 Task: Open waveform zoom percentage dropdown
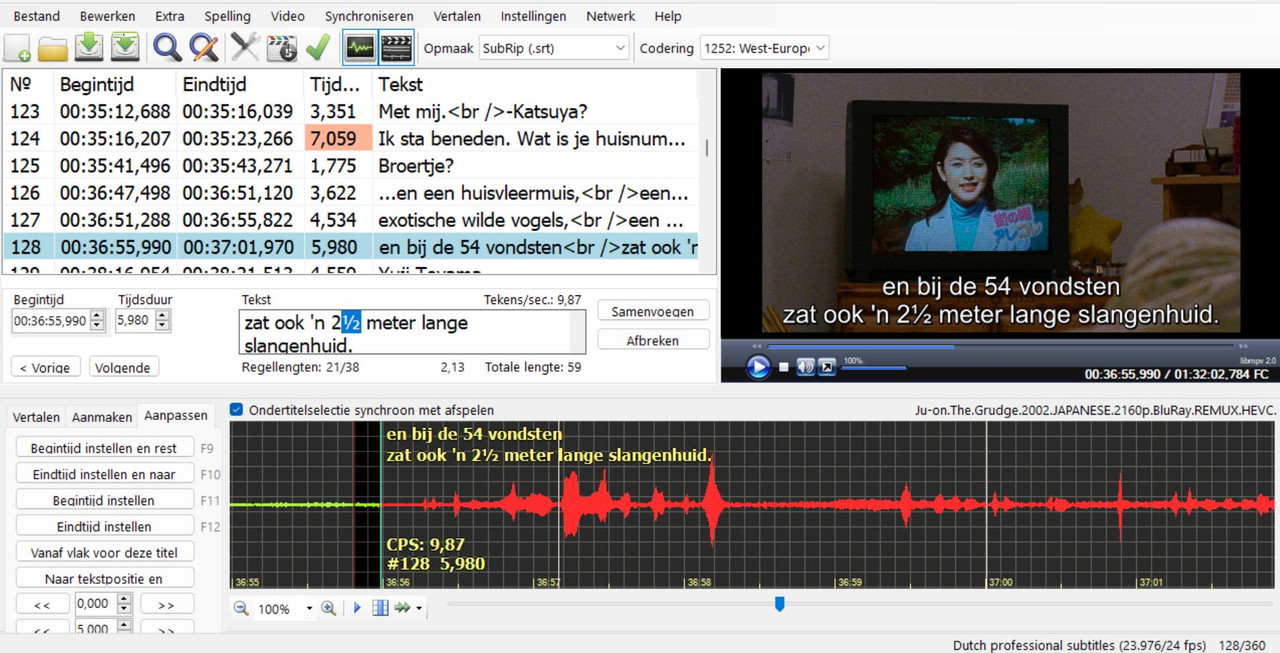click(309, 609)
